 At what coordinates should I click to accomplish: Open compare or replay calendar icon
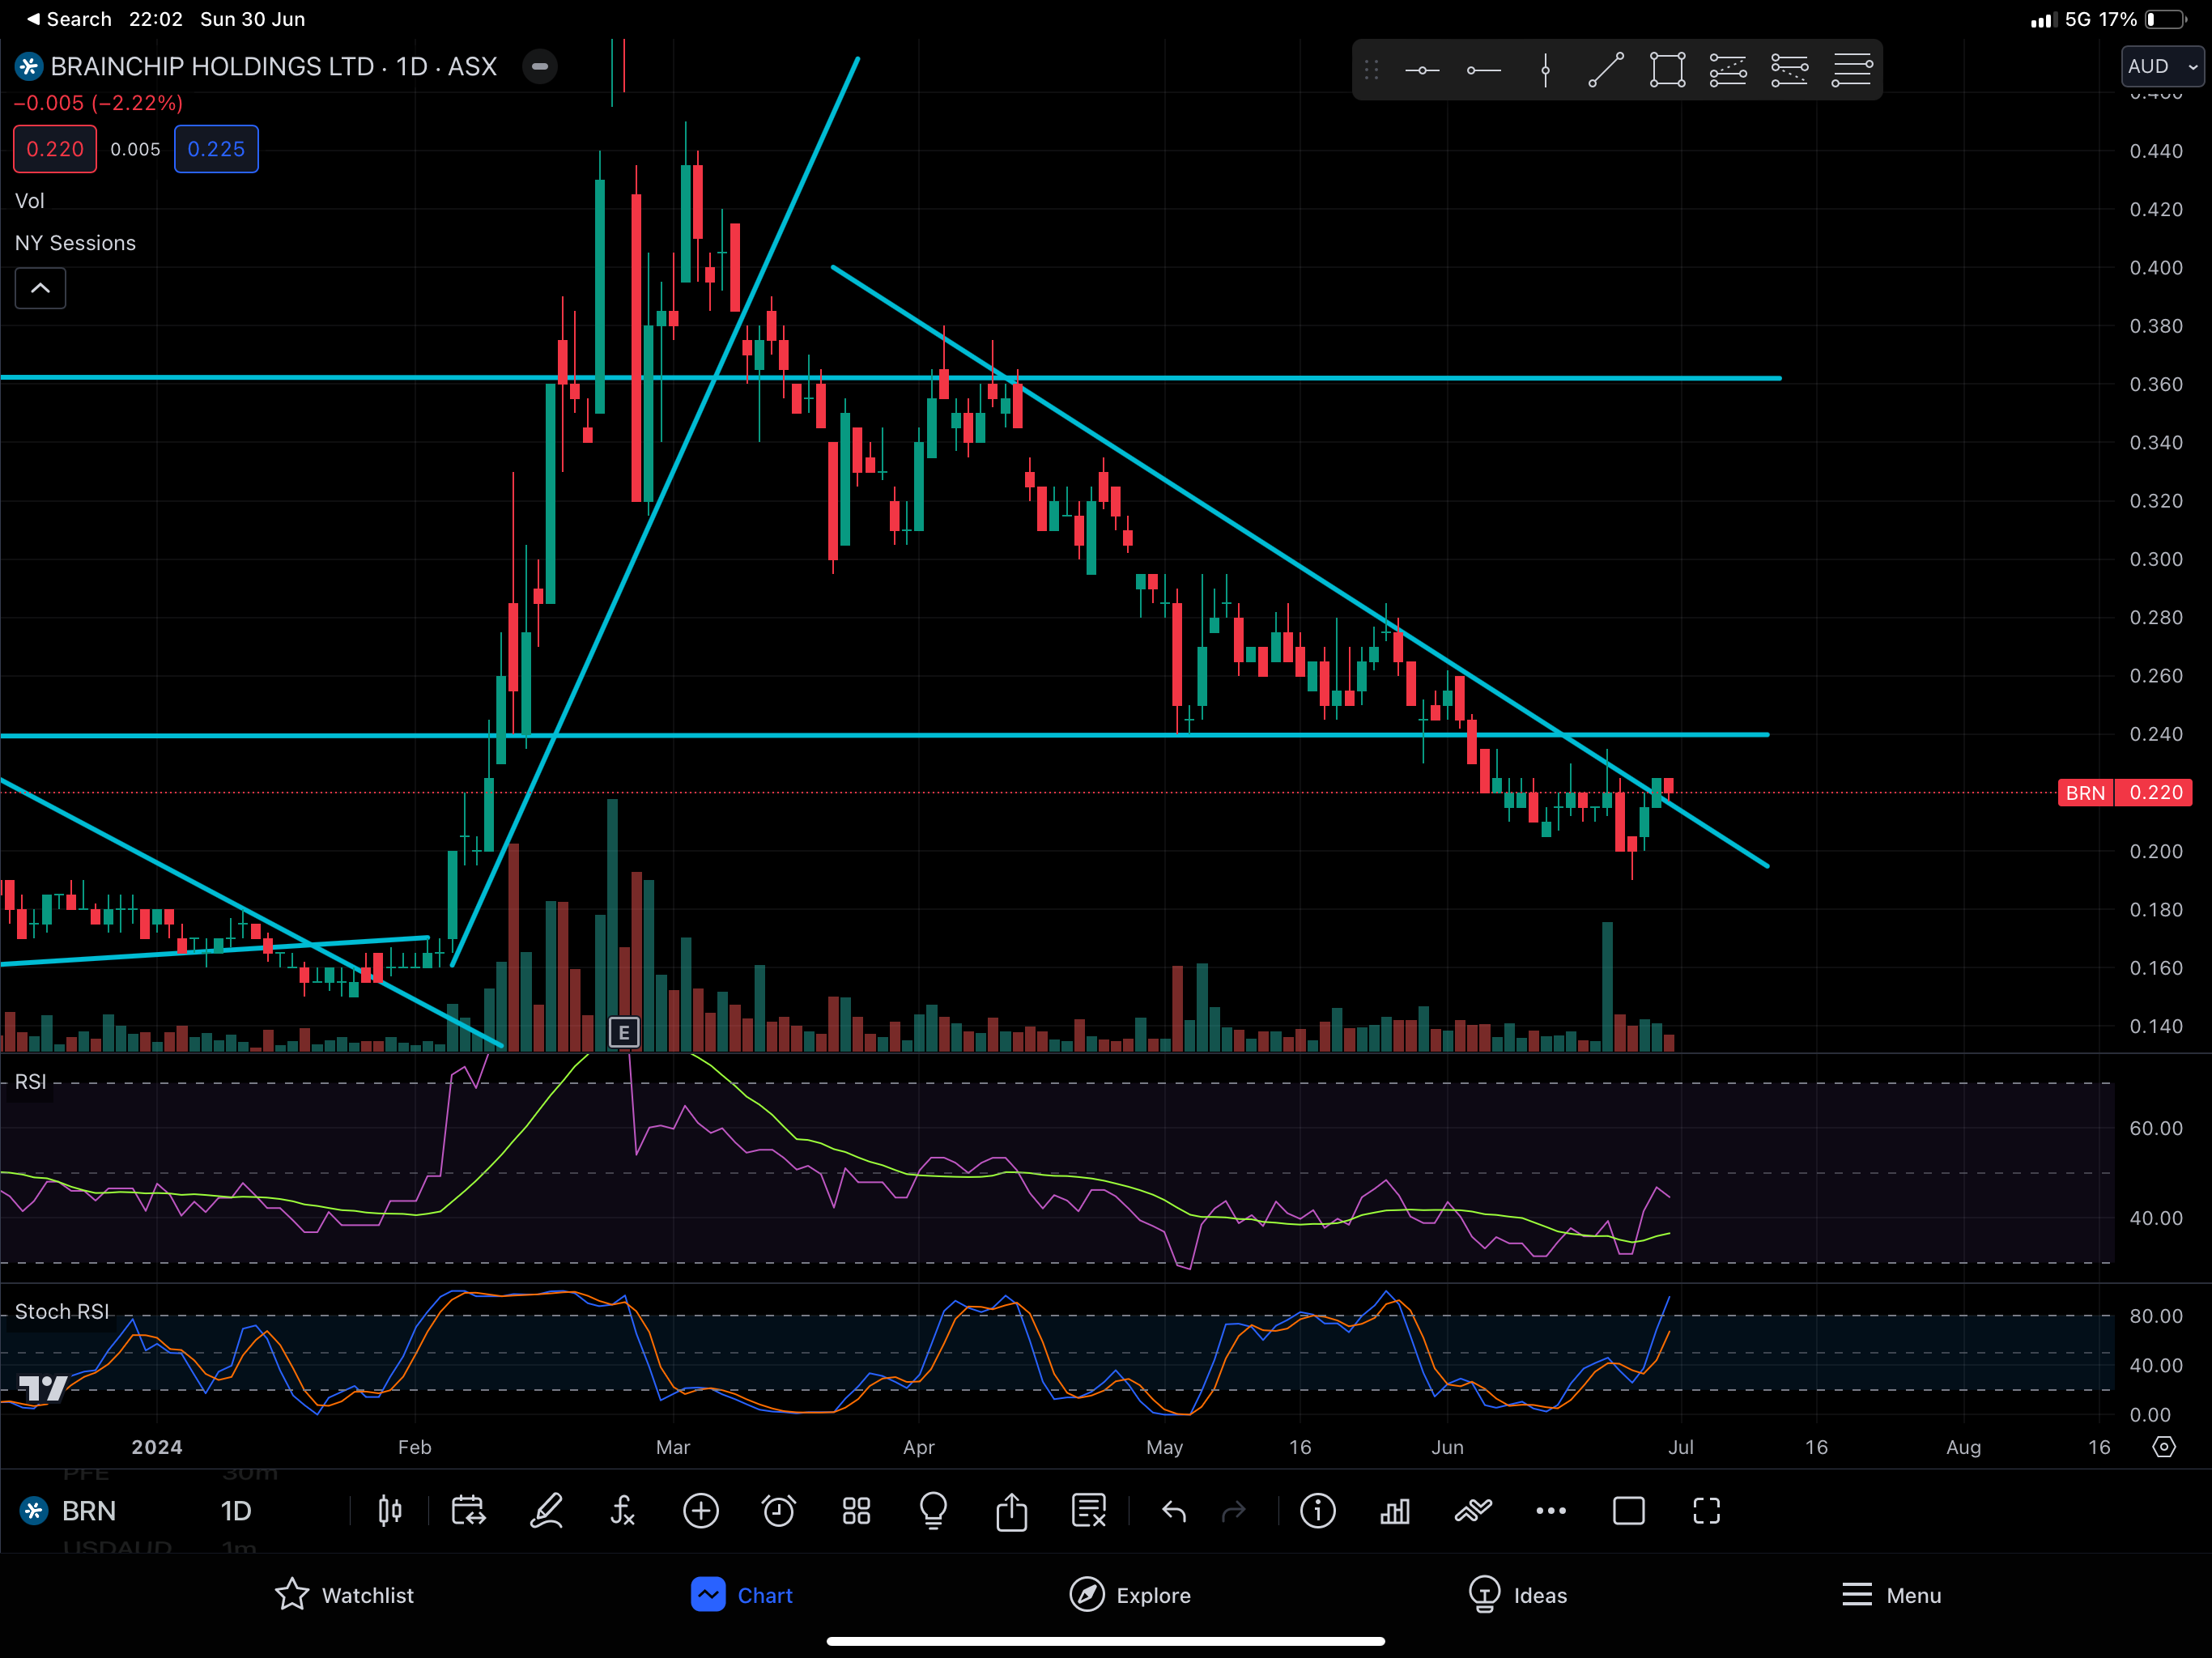click(468, 1510)
